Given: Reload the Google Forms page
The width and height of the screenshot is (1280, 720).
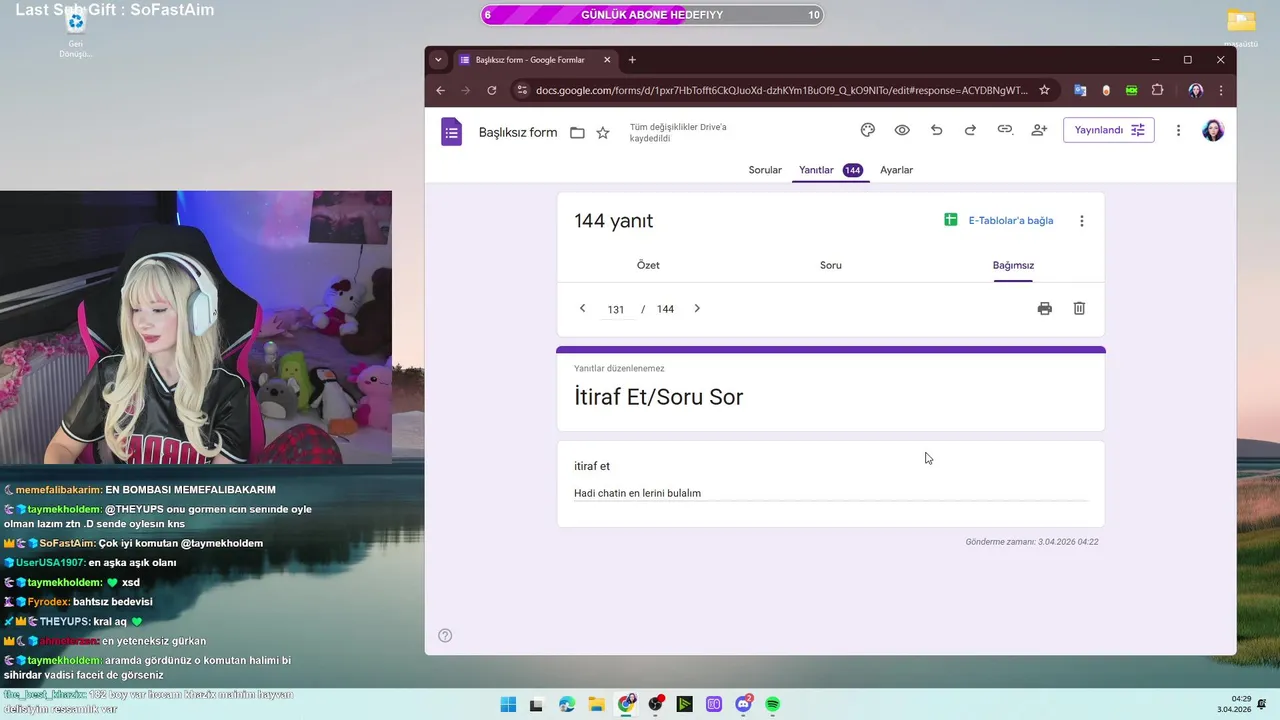Looking at the screenshot, I should pos(492,90).
